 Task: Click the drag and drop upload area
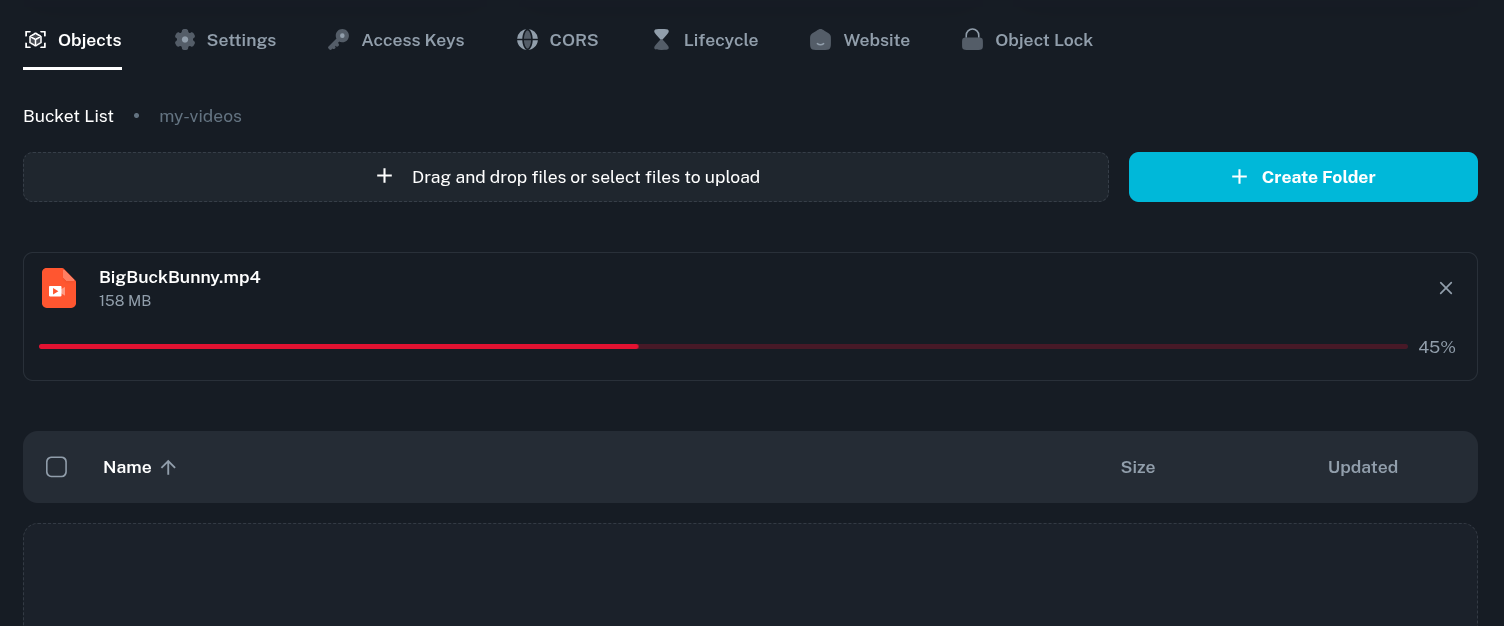coord(566,177)
